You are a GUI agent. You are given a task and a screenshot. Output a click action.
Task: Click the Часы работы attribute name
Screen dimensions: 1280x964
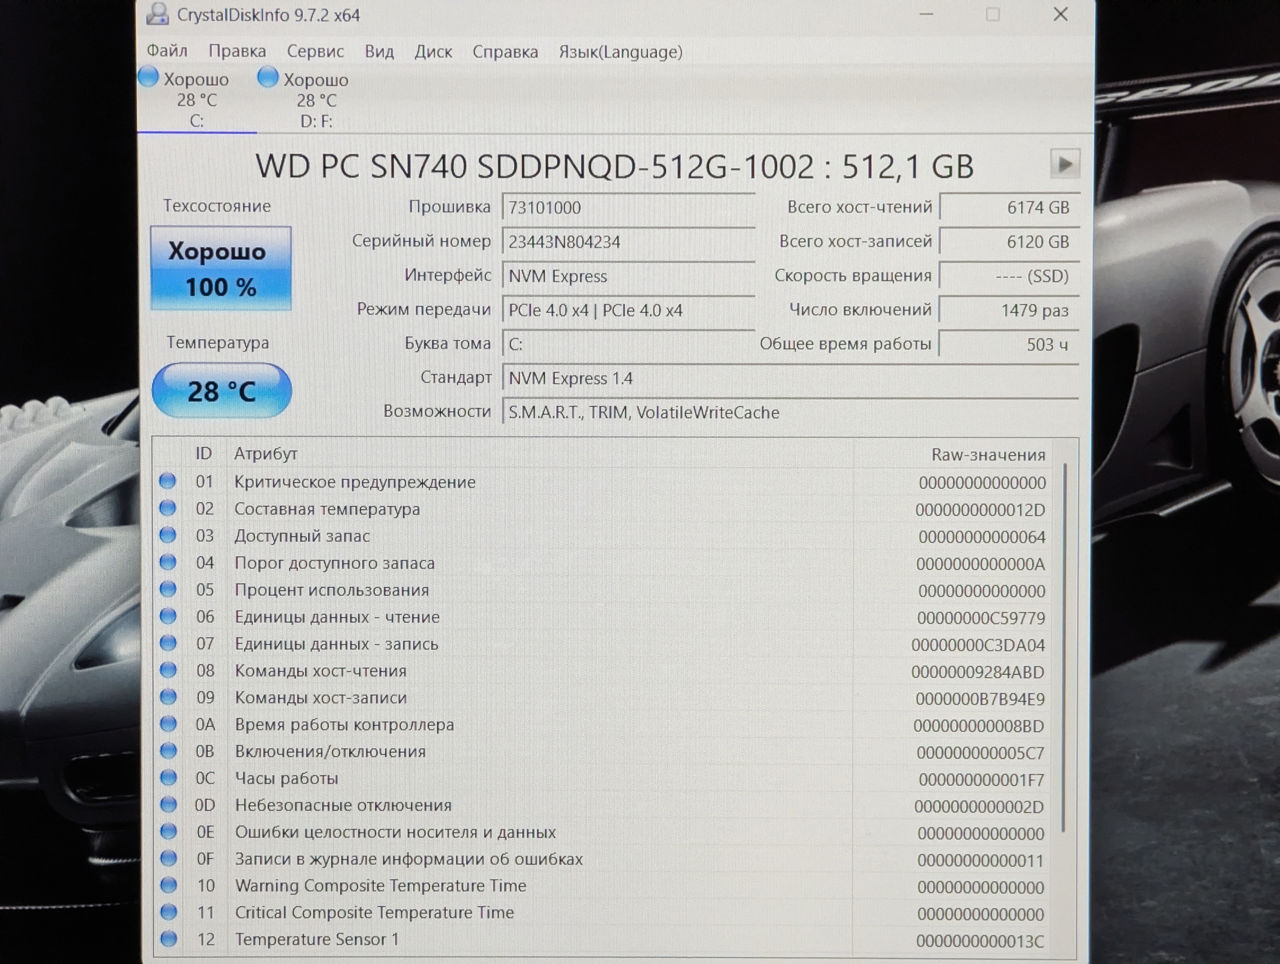(x=287, y=778)
